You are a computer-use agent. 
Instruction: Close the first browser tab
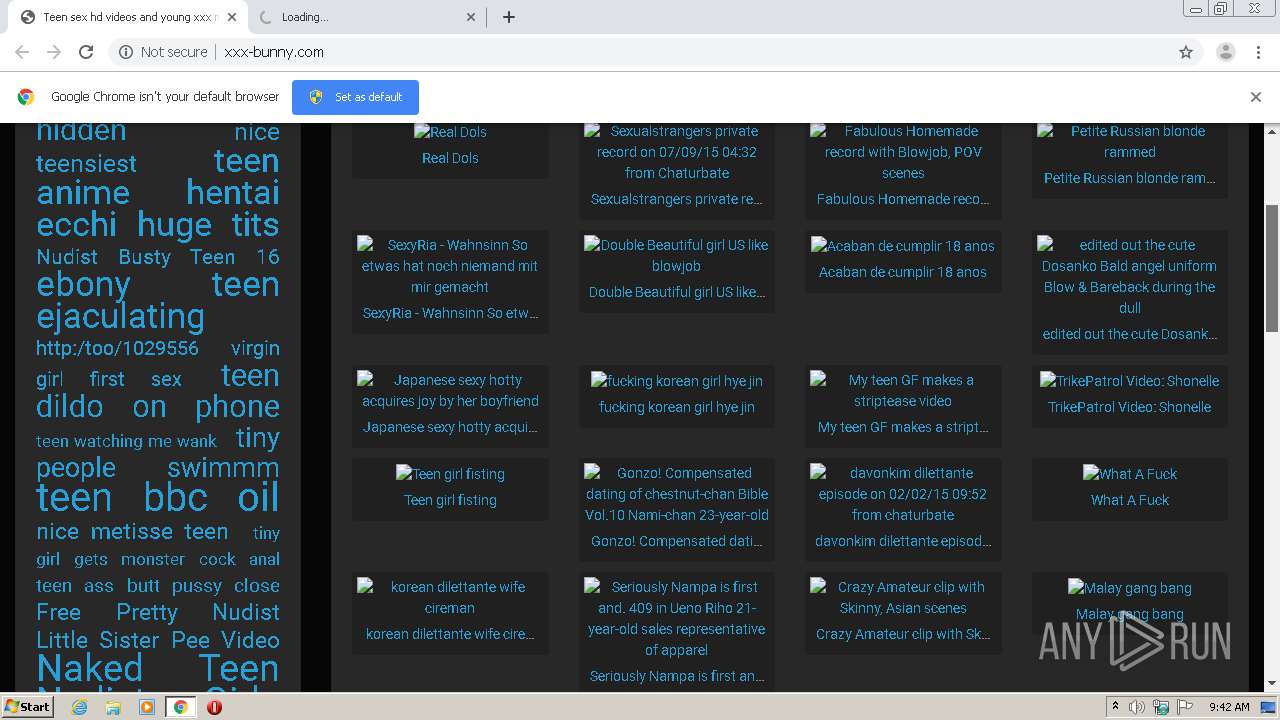tap(232, 17)
